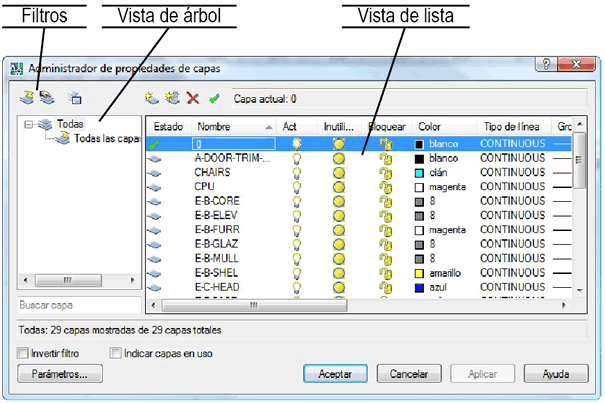Open the magenta swatch for CPU layer
The height and width of the screenshot is (403, 605).
pos(419,187)
